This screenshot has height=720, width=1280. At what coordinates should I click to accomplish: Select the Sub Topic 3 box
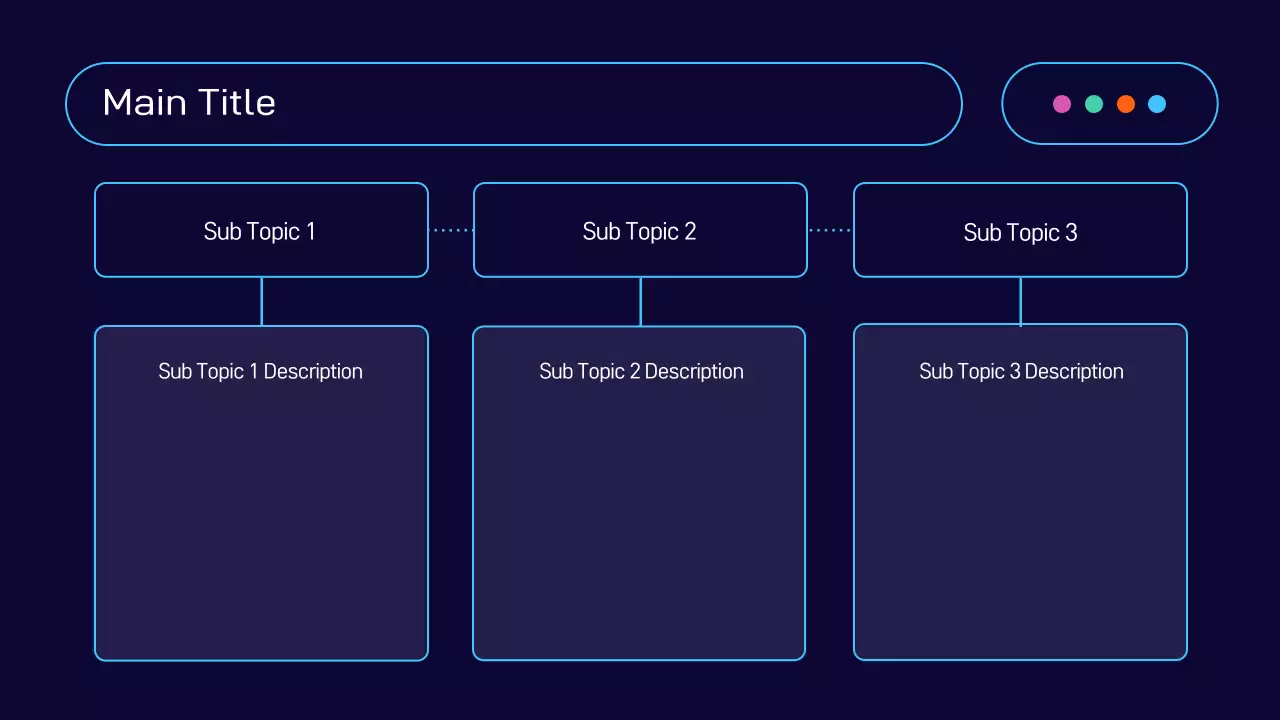pyautogui.click(x=1020, y=232)
